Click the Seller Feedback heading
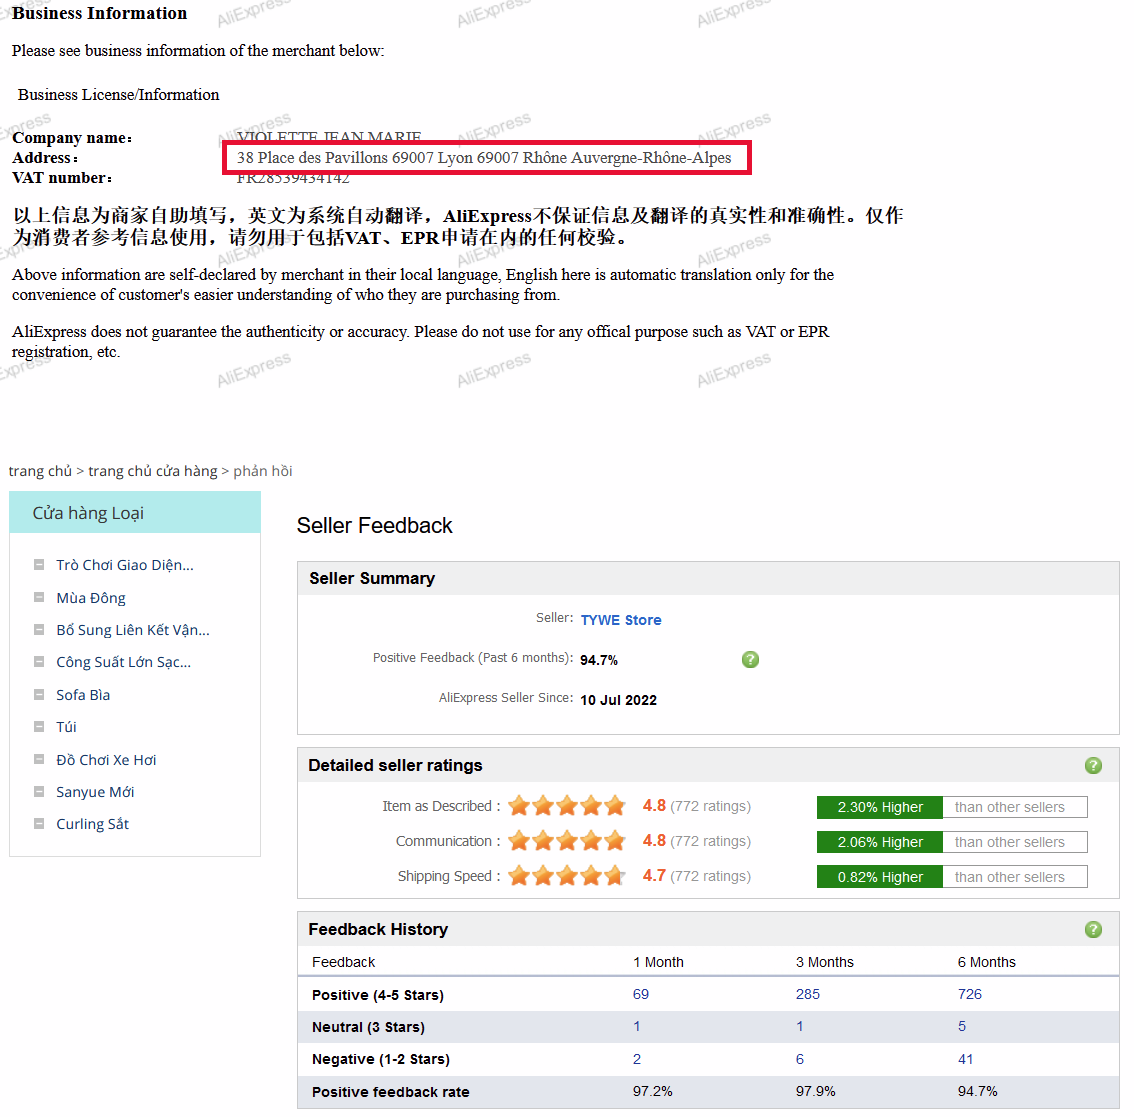Image resolution: width=1134 pixels, height=1117 pixels. tap(375, 525)
